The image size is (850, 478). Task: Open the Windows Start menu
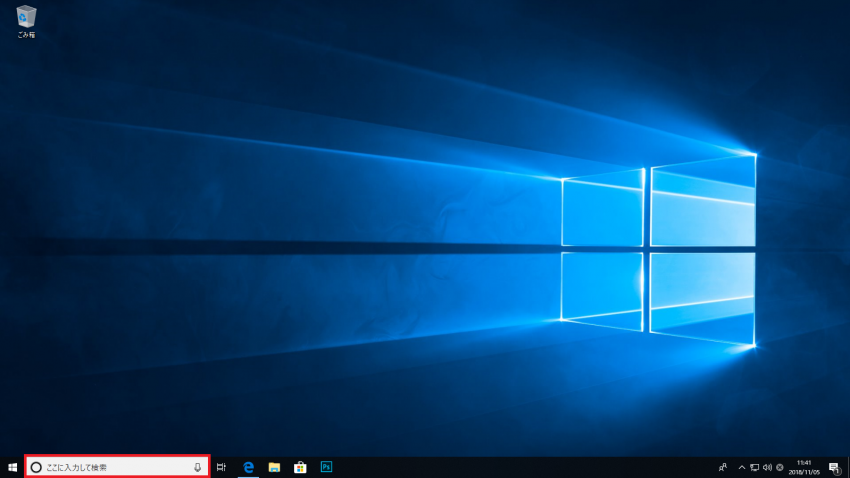[x=12, y=467]
